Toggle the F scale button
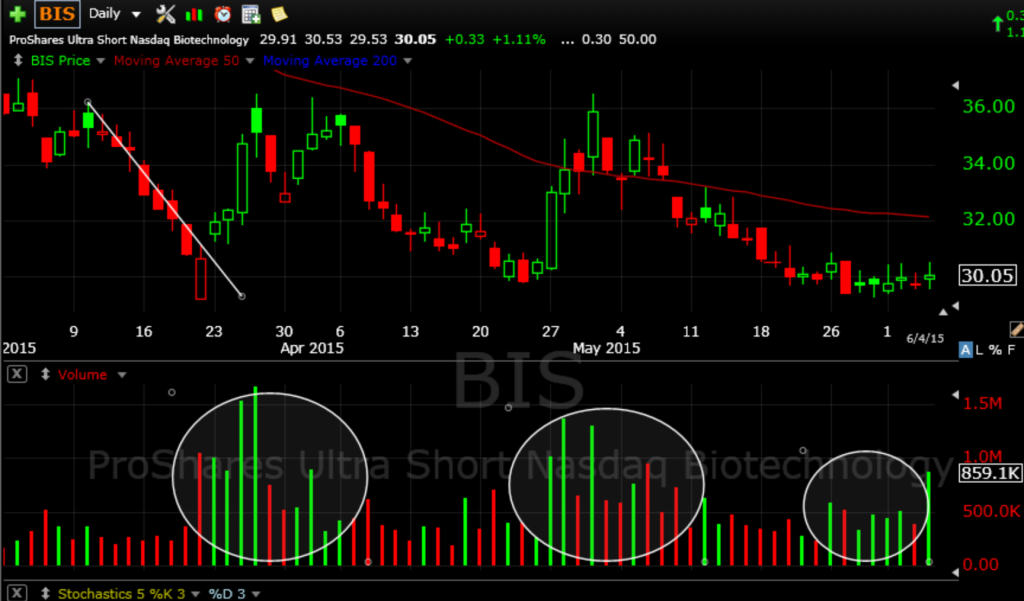This screenshot has height=601, width=1024. [1011, 350]
